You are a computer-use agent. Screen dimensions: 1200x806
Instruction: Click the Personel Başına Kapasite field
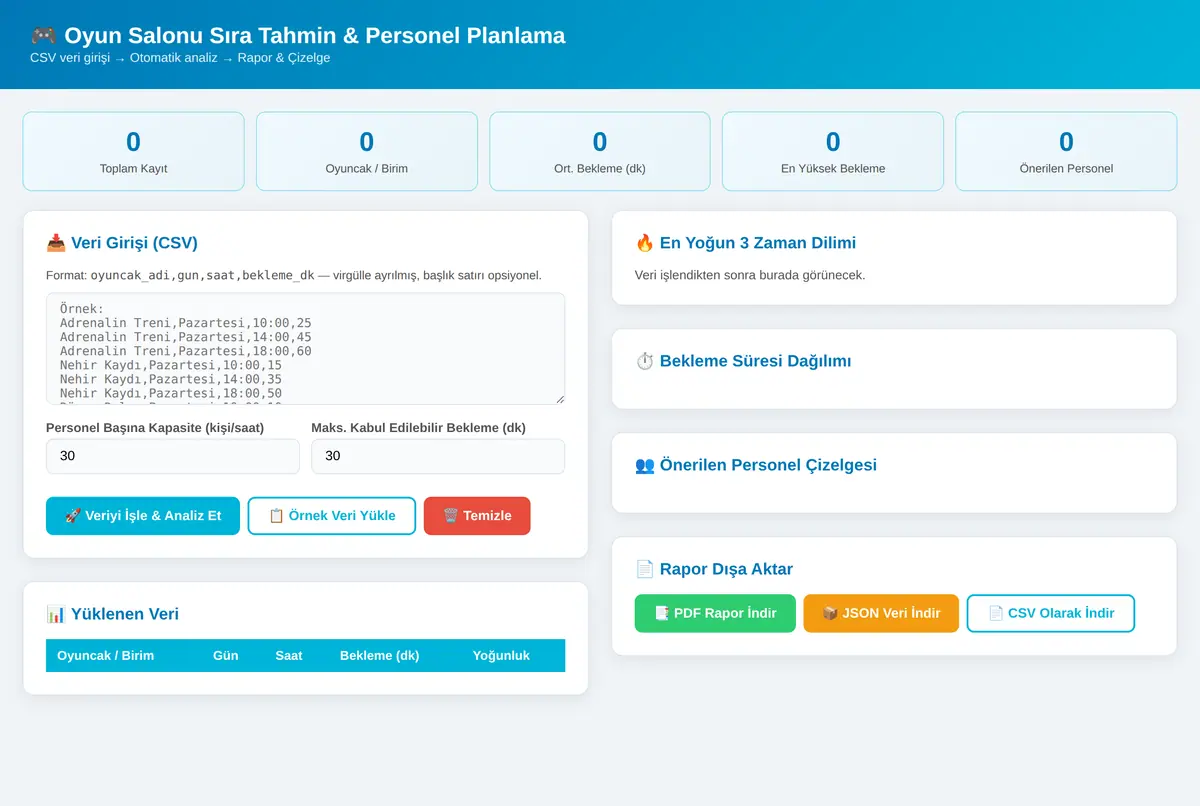coord(173,456)
